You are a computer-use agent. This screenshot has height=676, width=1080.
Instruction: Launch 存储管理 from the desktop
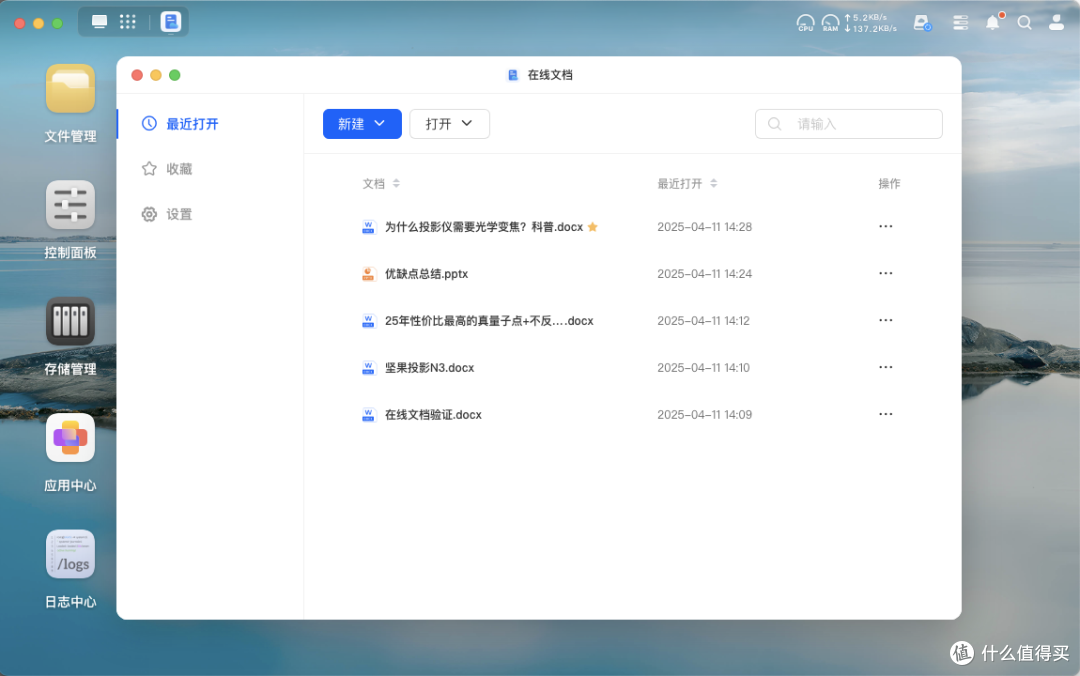(70, 321)
